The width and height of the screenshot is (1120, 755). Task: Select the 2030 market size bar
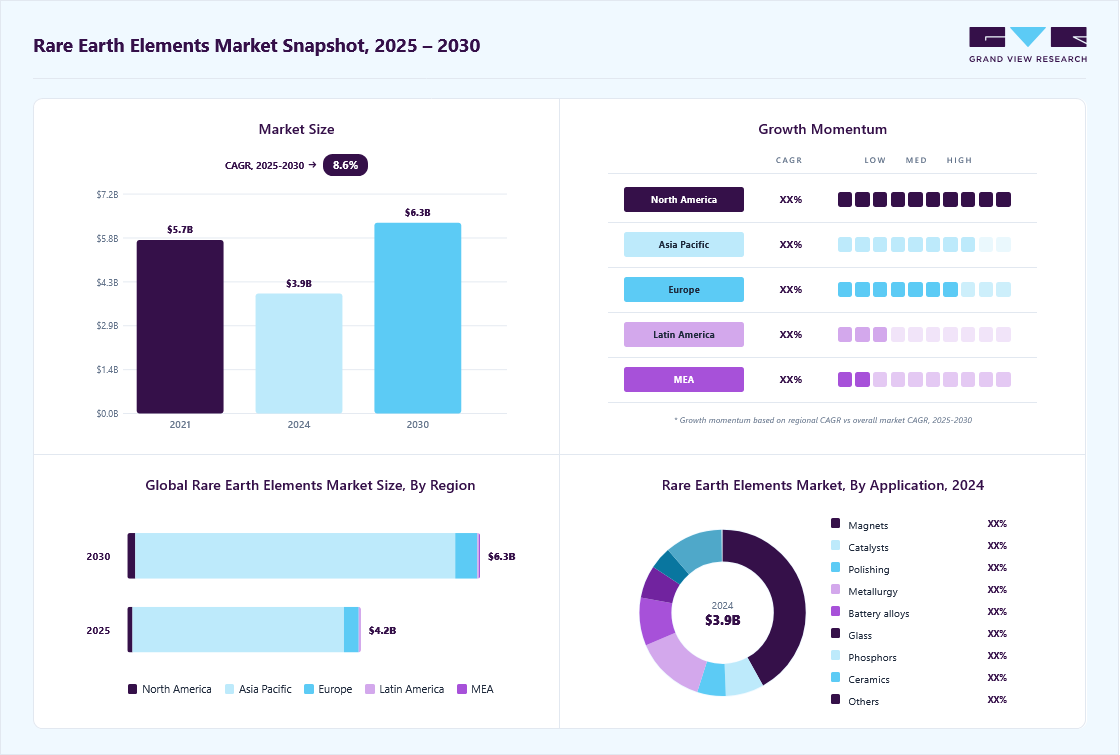418,318
